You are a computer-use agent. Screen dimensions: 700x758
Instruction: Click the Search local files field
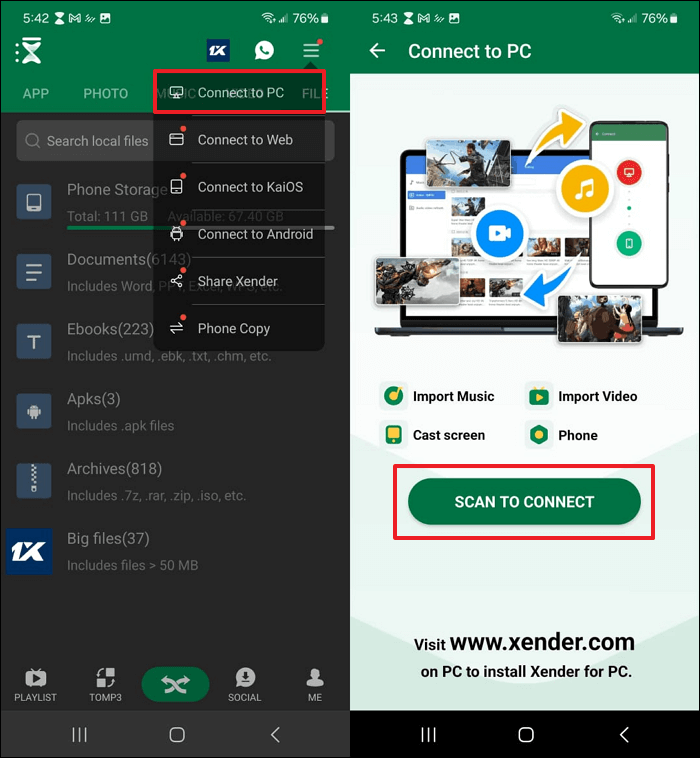85,141
